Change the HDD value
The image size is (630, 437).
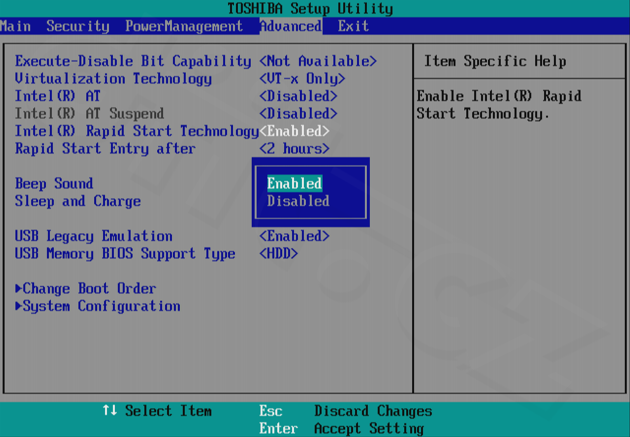click(x=278, y=254)
